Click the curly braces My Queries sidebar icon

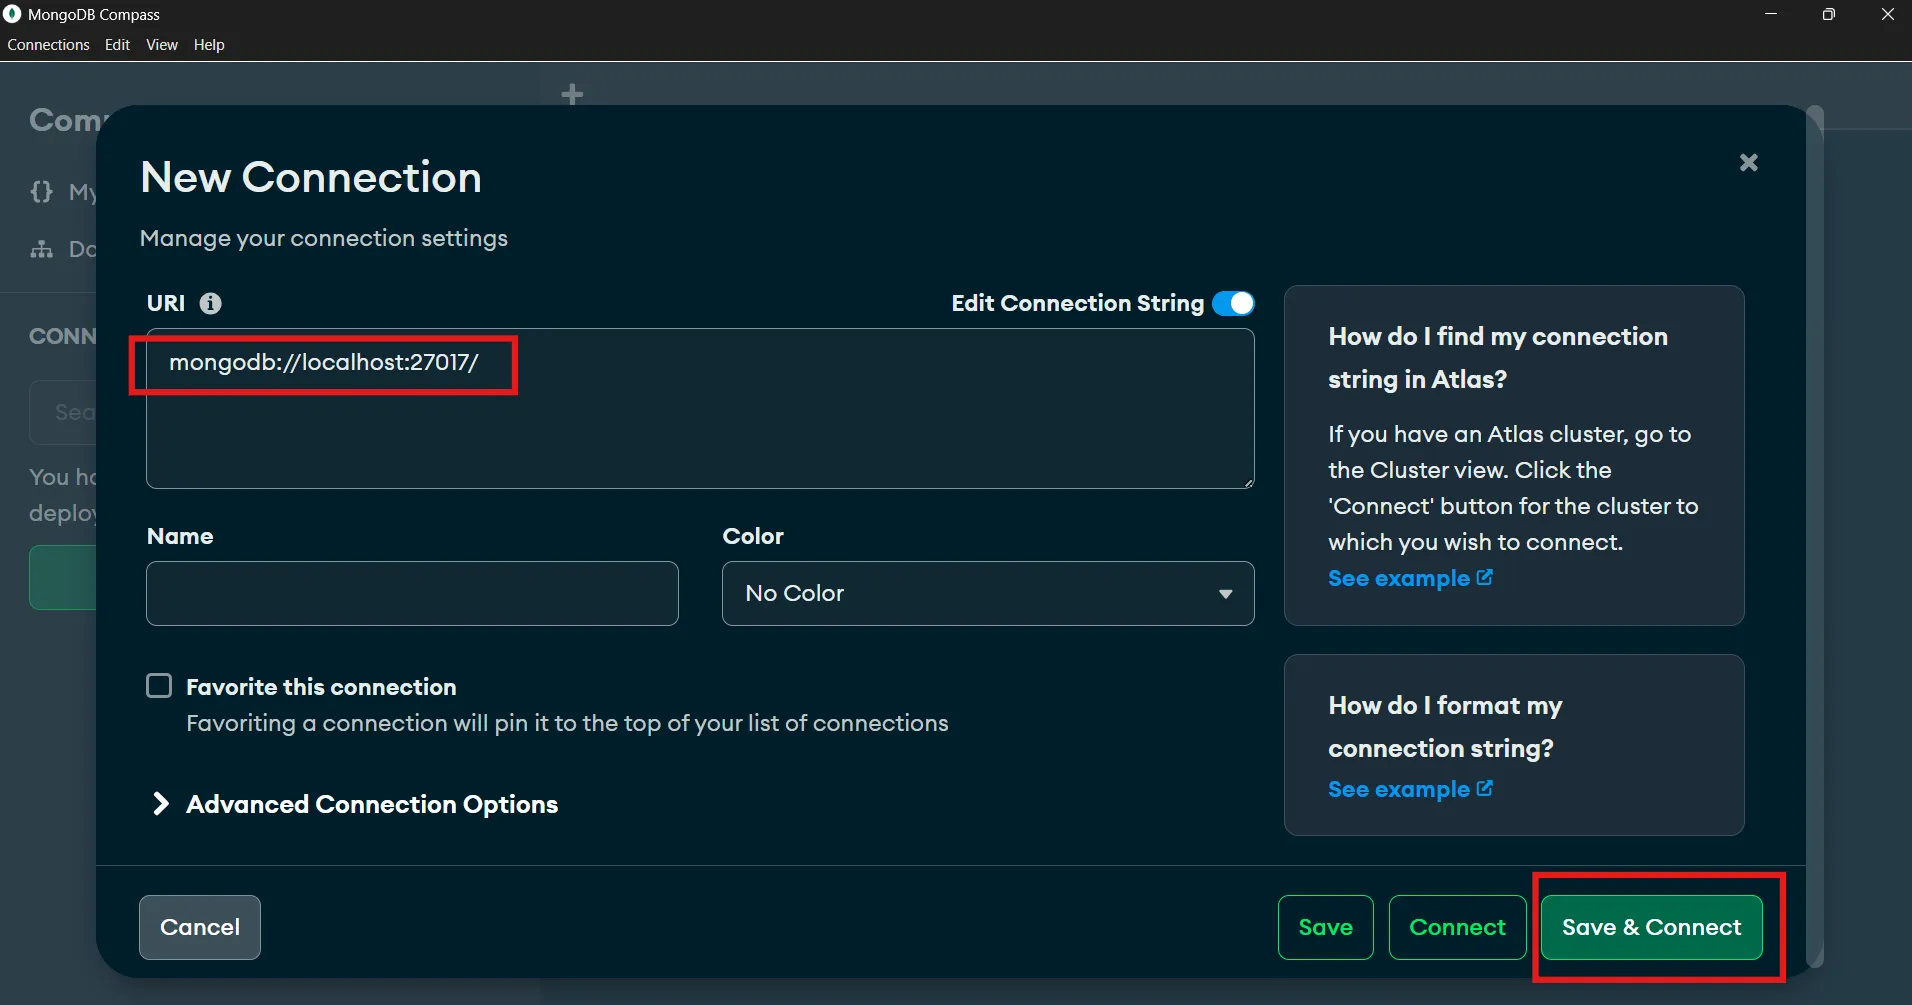(x=41, y=192)
